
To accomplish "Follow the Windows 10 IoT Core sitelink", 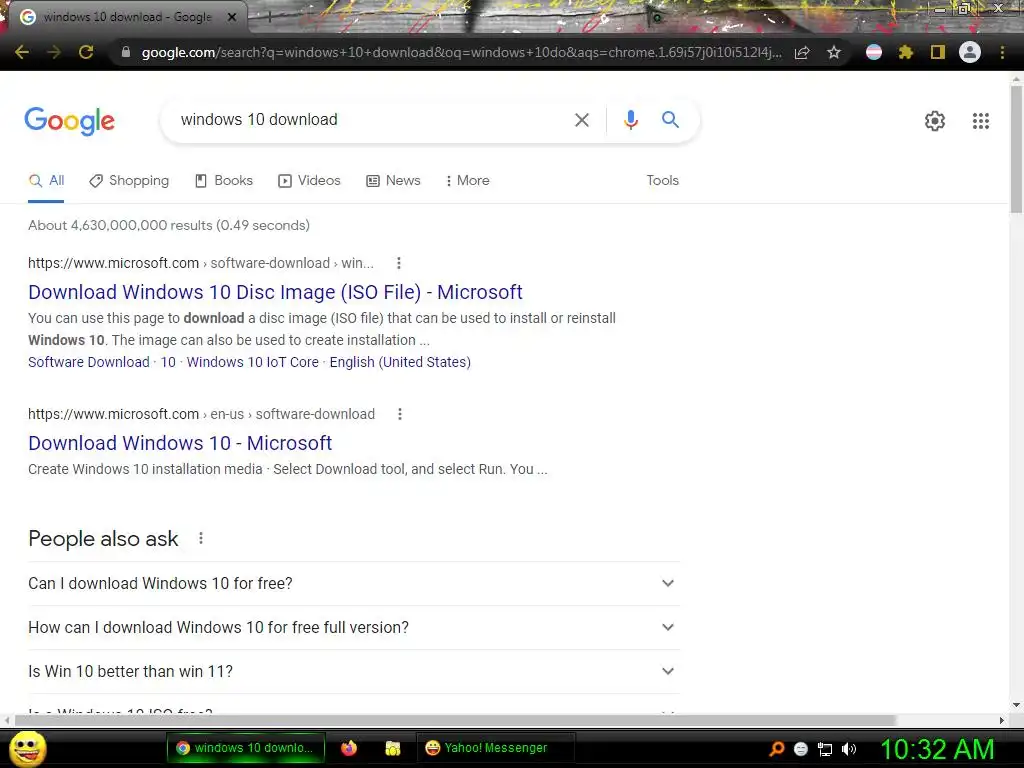I will pos(252,362).
